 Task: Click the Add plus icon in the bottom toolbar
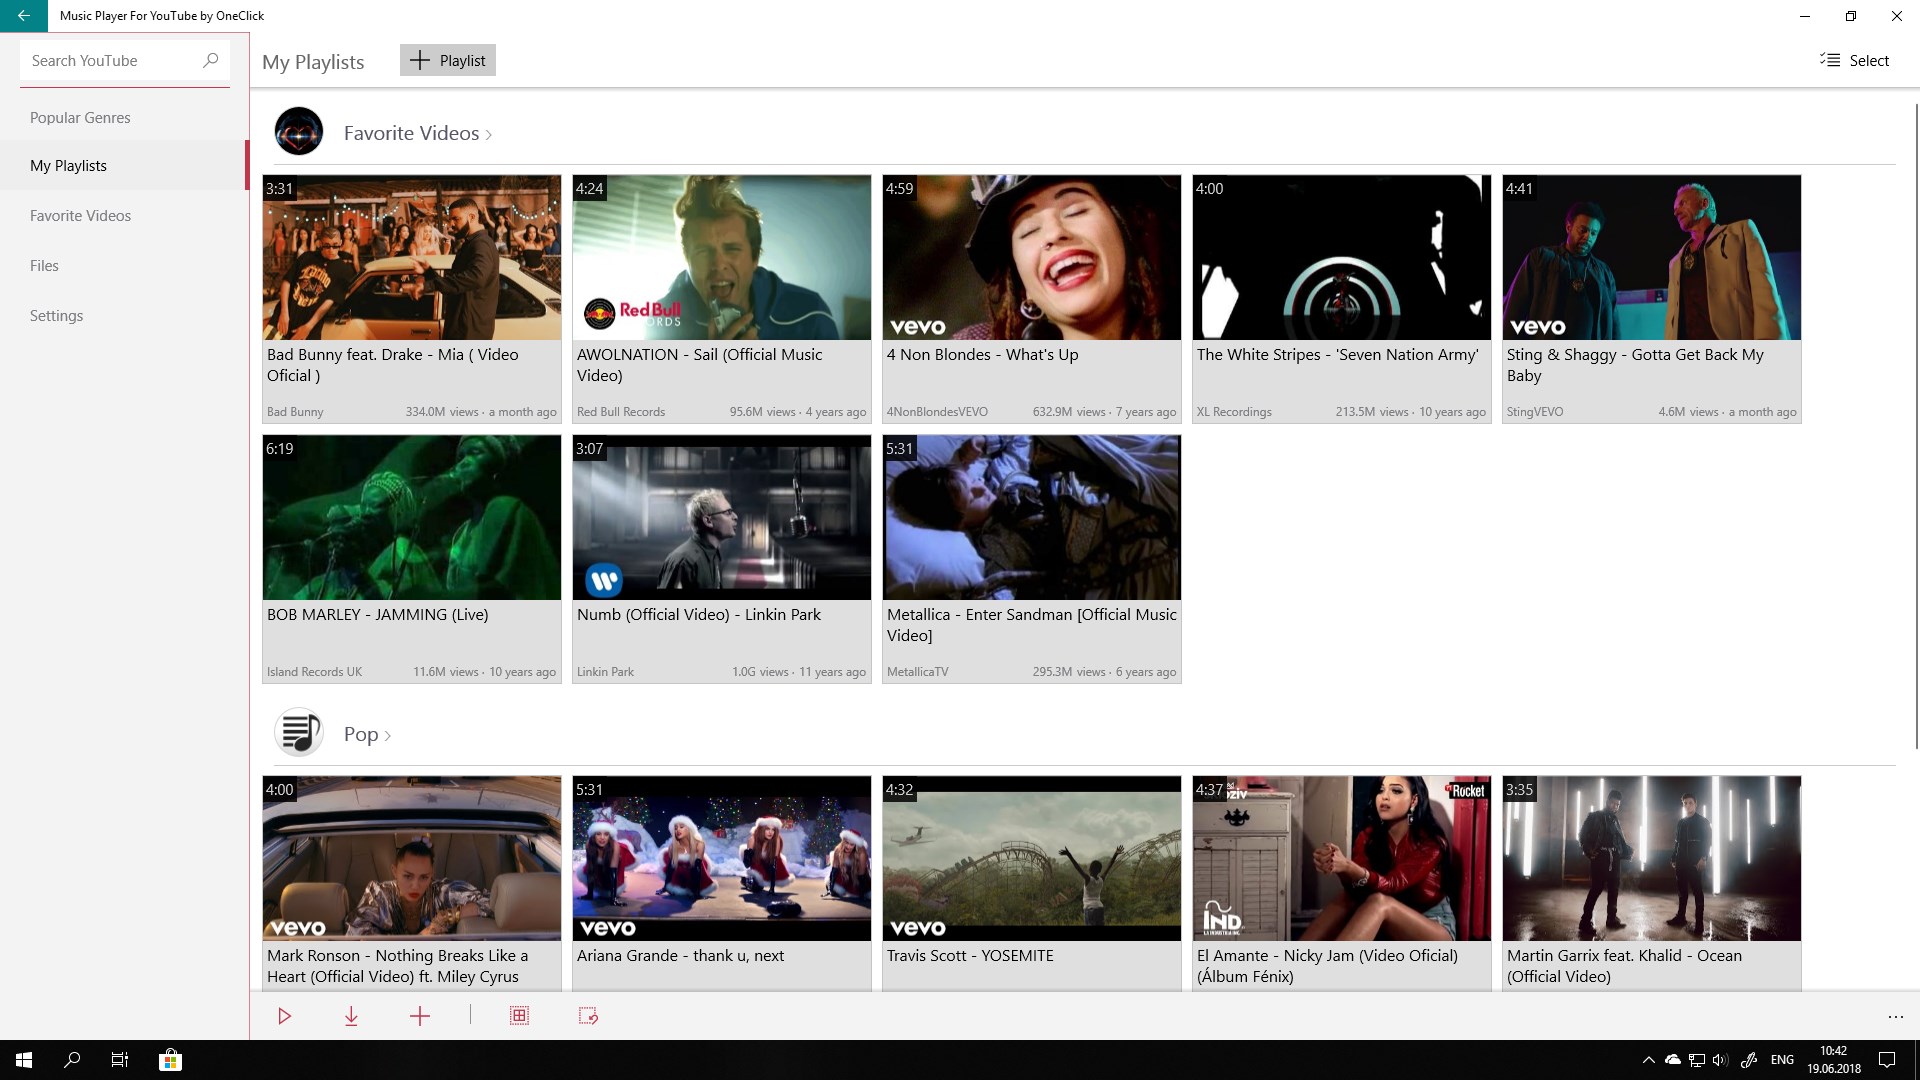420,1016
